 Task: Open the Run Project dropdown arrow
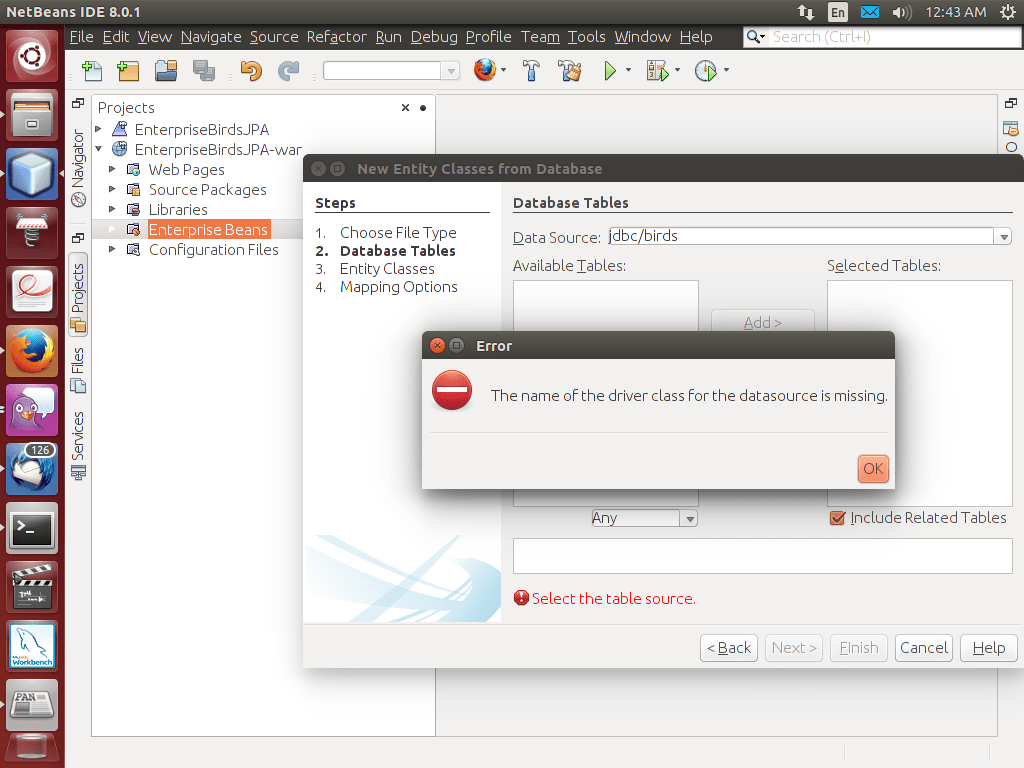628,70
